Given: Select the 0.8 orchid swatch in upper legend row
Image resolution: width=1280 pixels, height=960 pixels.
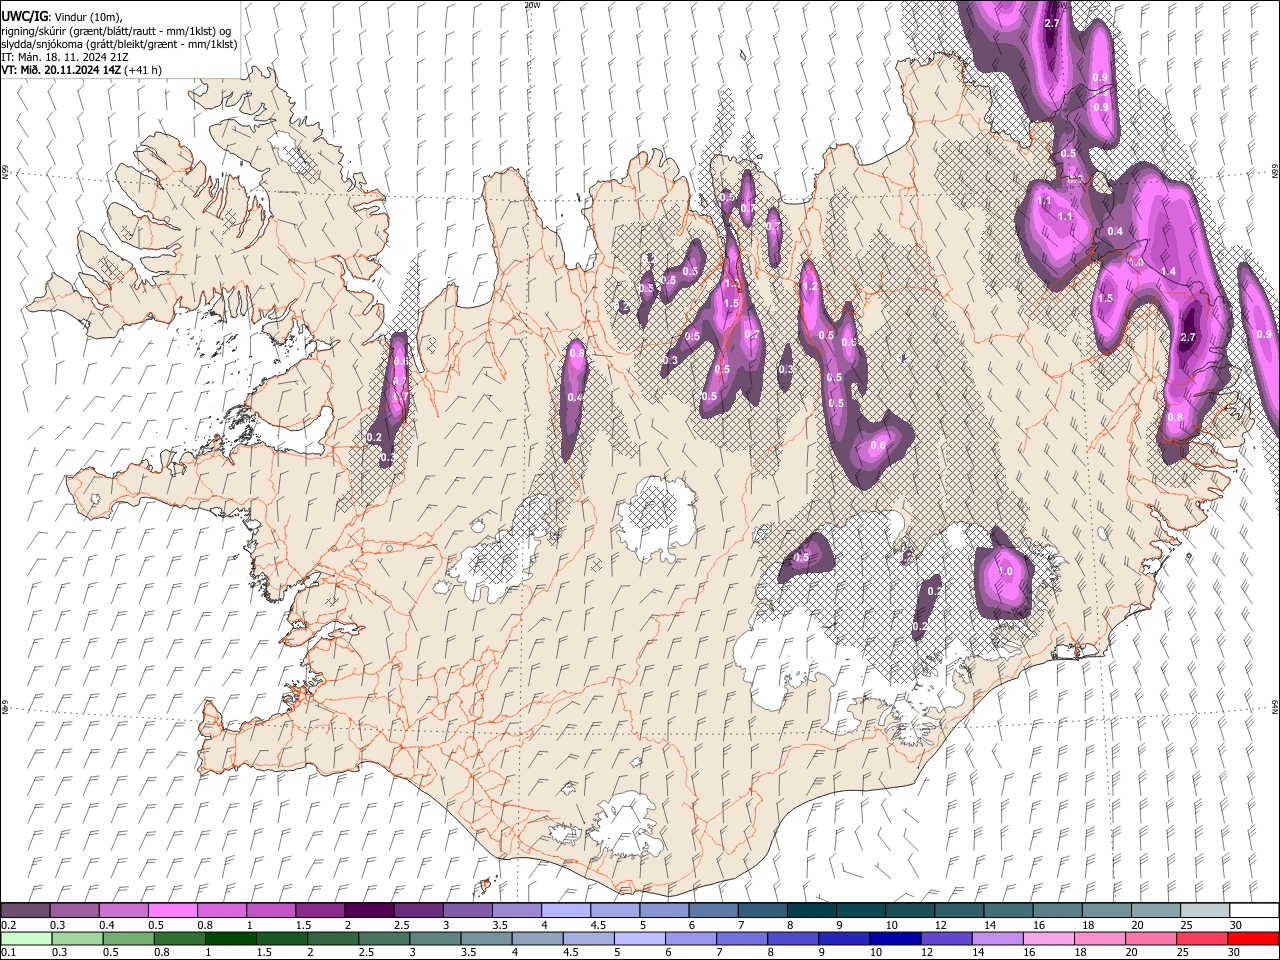Looking at the screenshot, I should 222,910.
